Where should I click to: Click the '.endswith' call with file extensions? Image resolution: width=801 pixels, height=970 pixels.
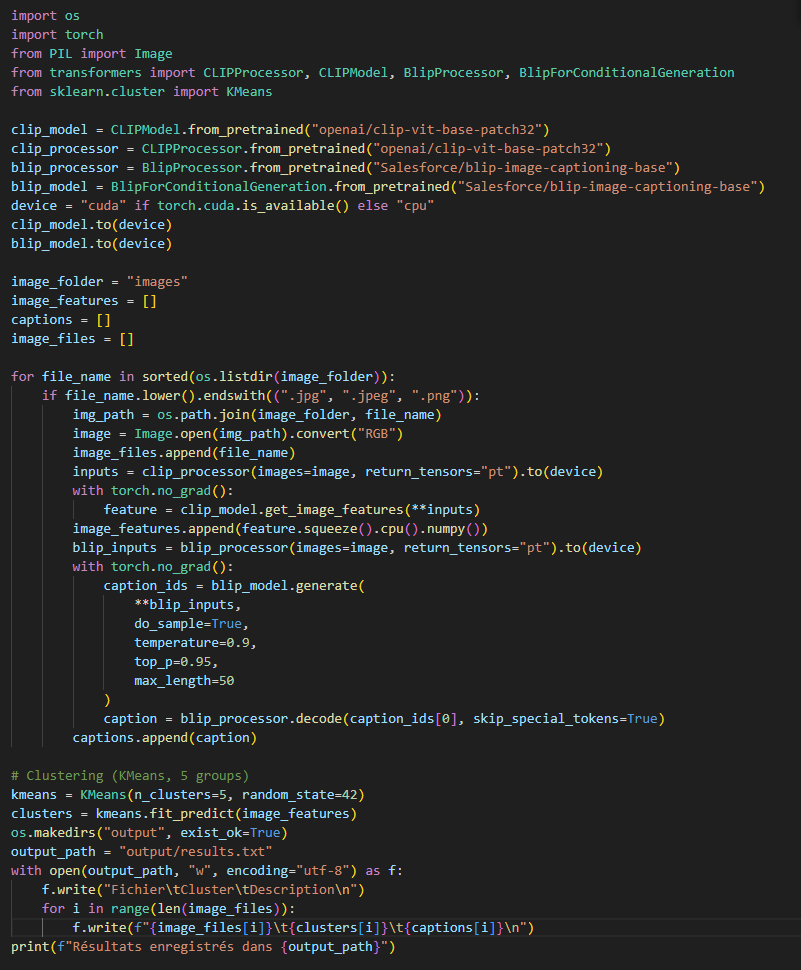point(334,396)
